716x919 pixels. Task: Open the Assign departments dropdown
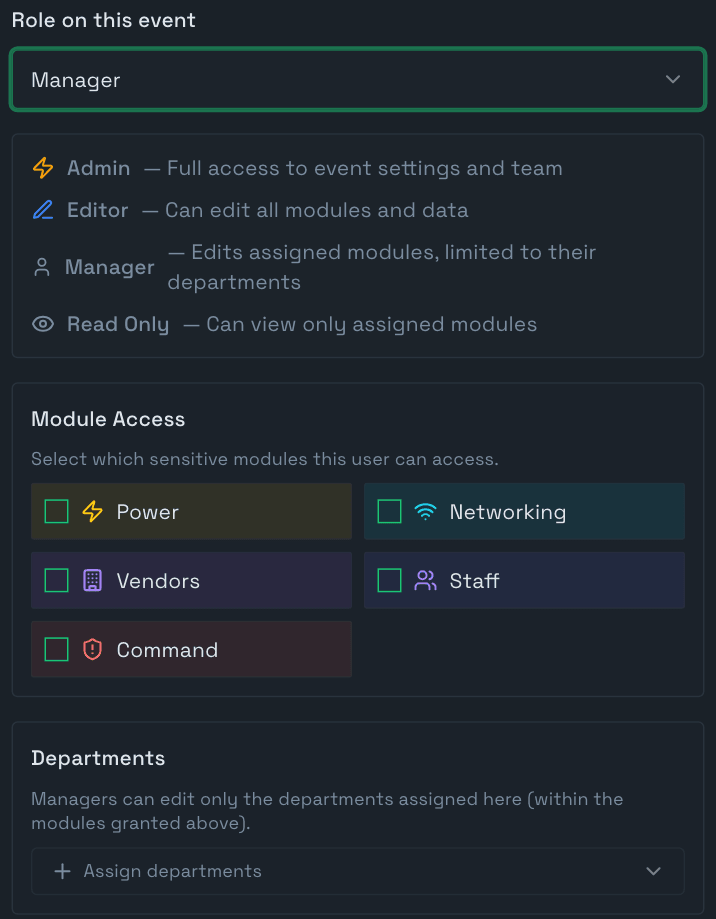point(357,871)
